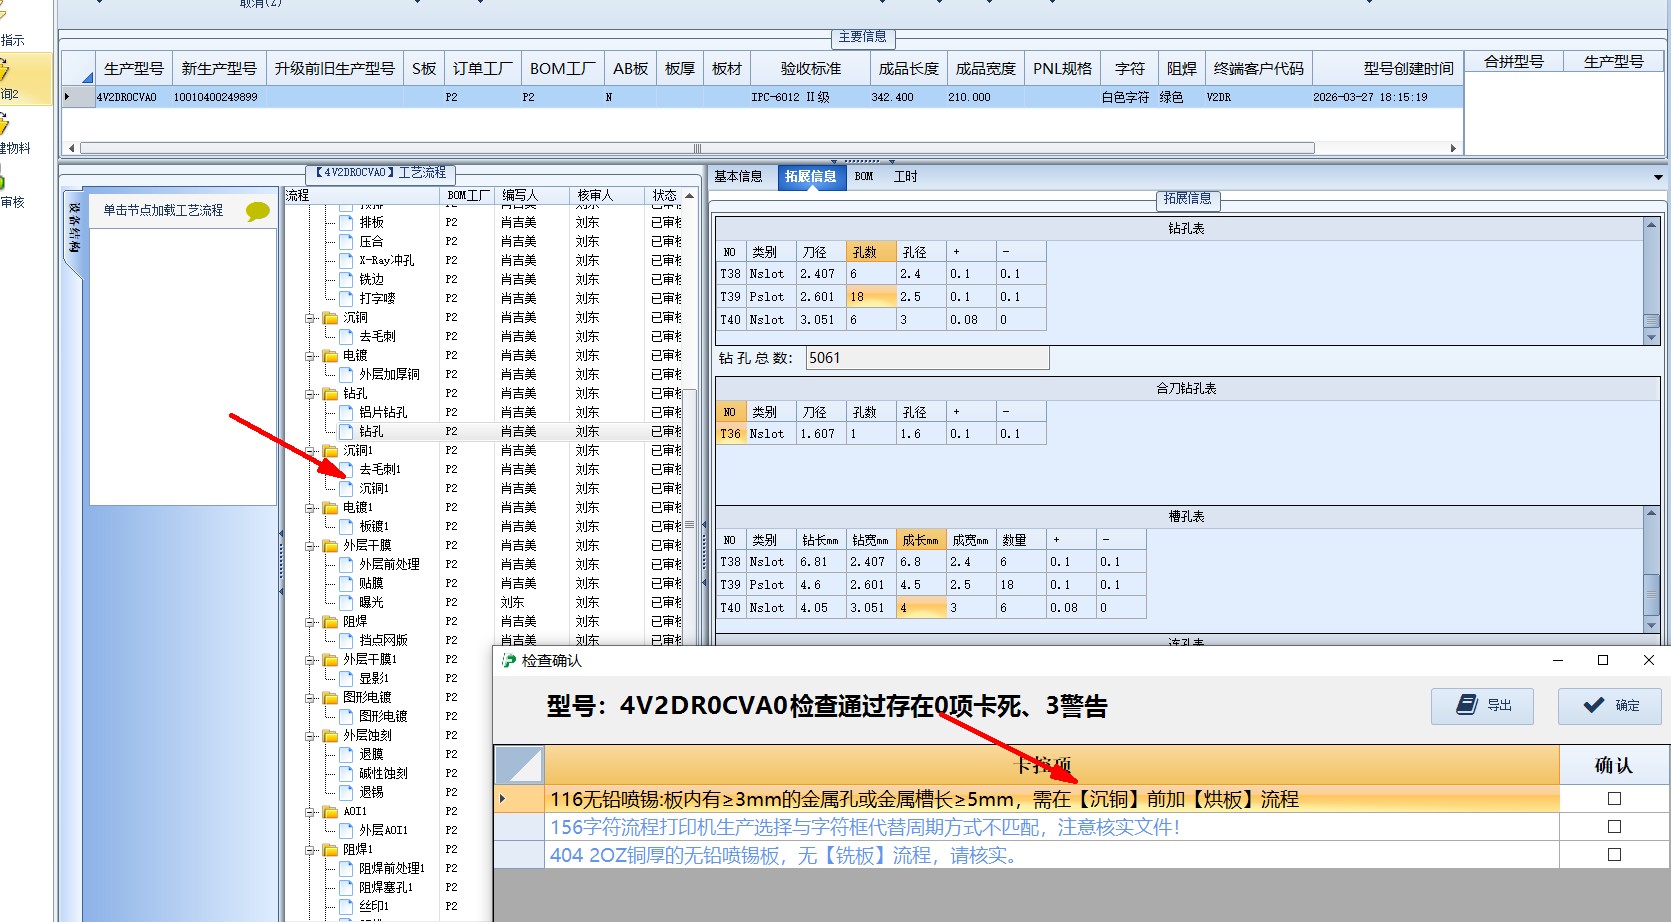This screenshot has width=1671, height=922.
Task: Click the book icon on 导出 button
Action: pos(1467,705)
